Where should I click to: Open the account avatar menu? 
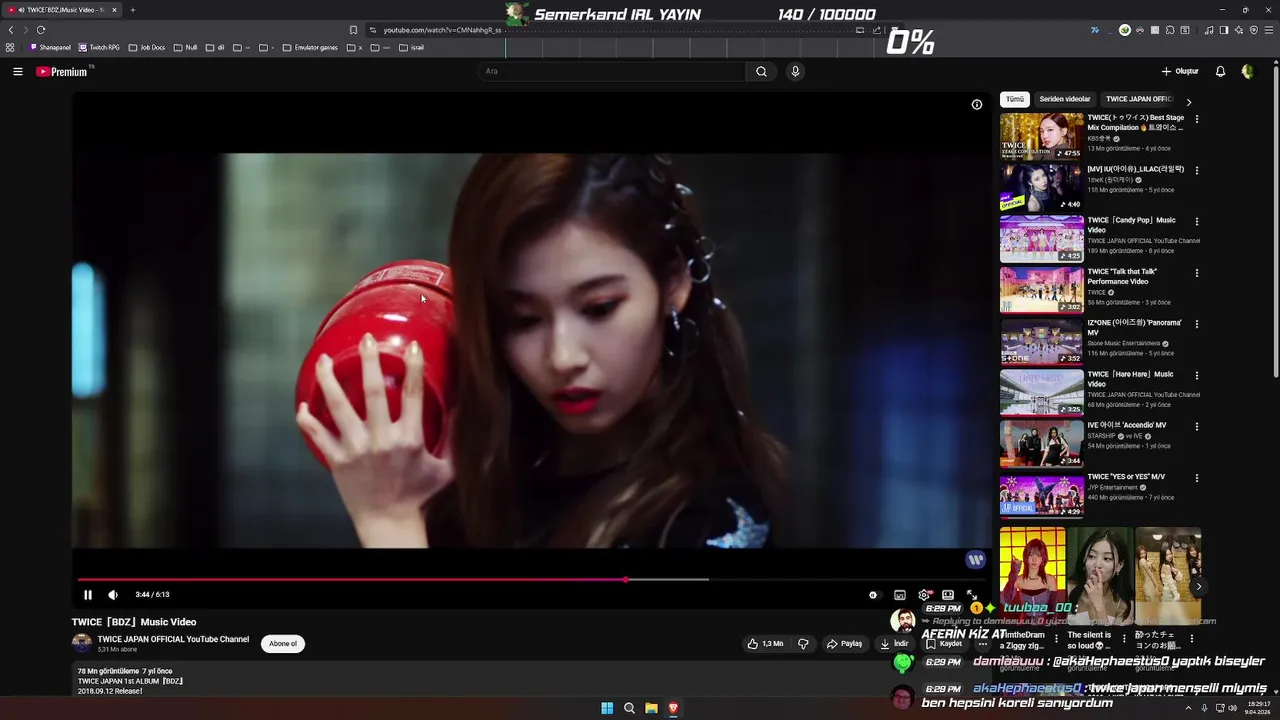click(1247, 71)
